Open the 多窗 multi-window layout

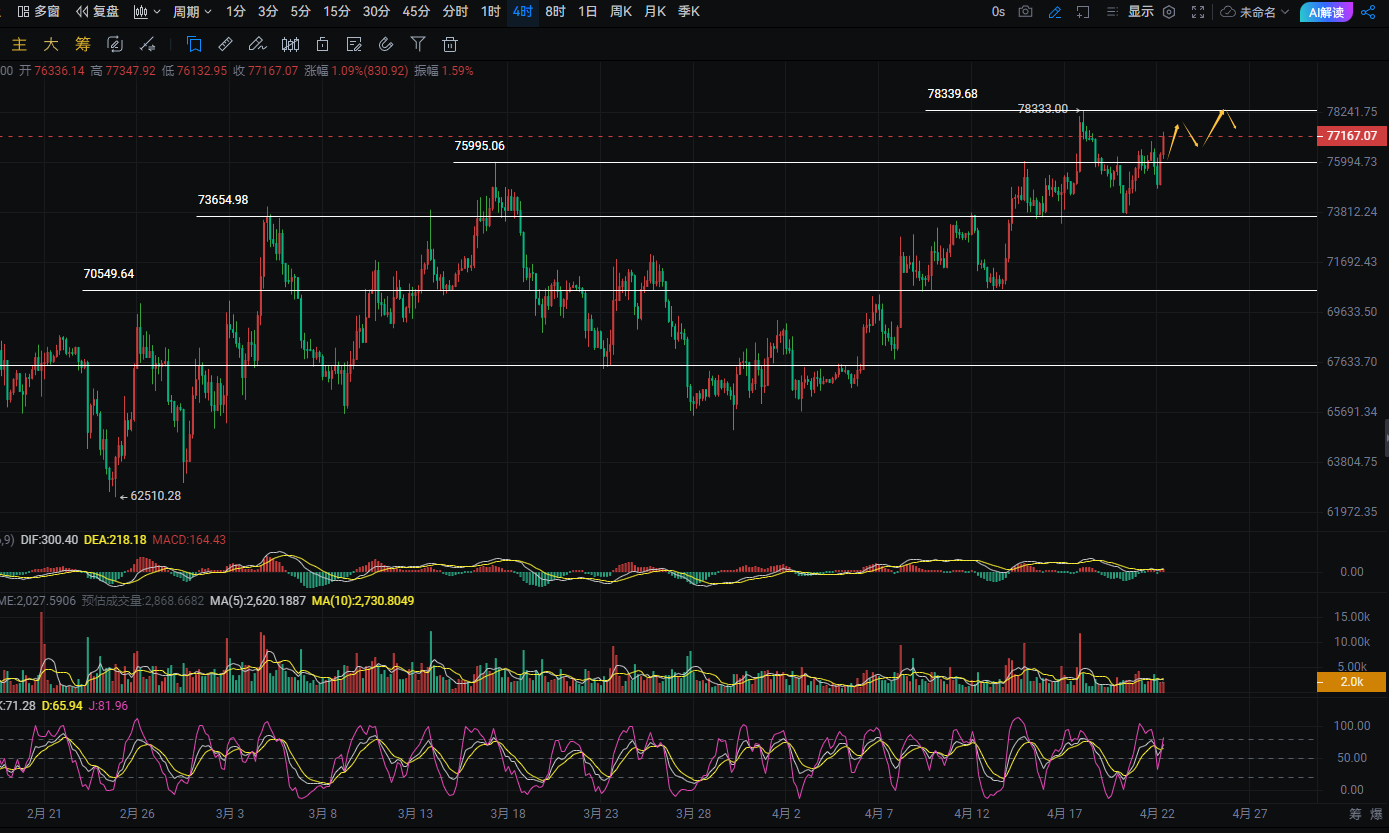(38, 12)
